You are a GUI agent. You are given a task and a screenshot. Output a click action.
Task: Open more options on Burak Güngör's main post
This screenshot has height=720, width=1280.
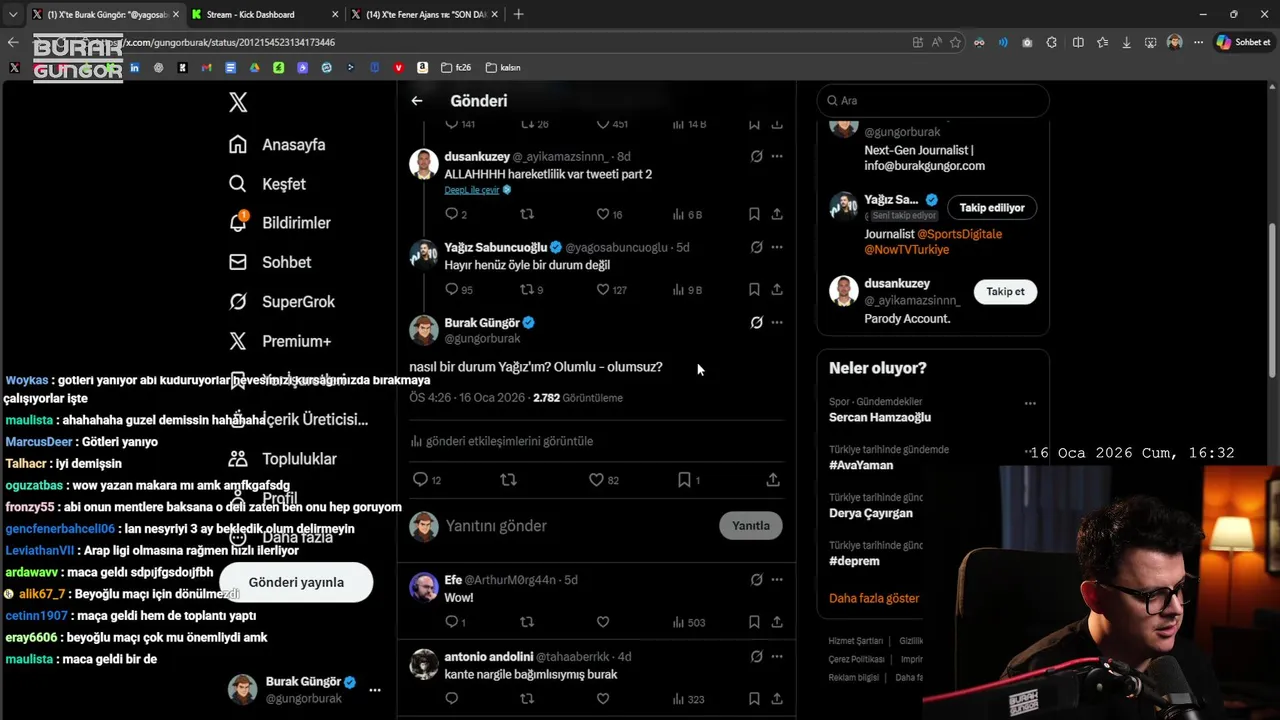777,323
